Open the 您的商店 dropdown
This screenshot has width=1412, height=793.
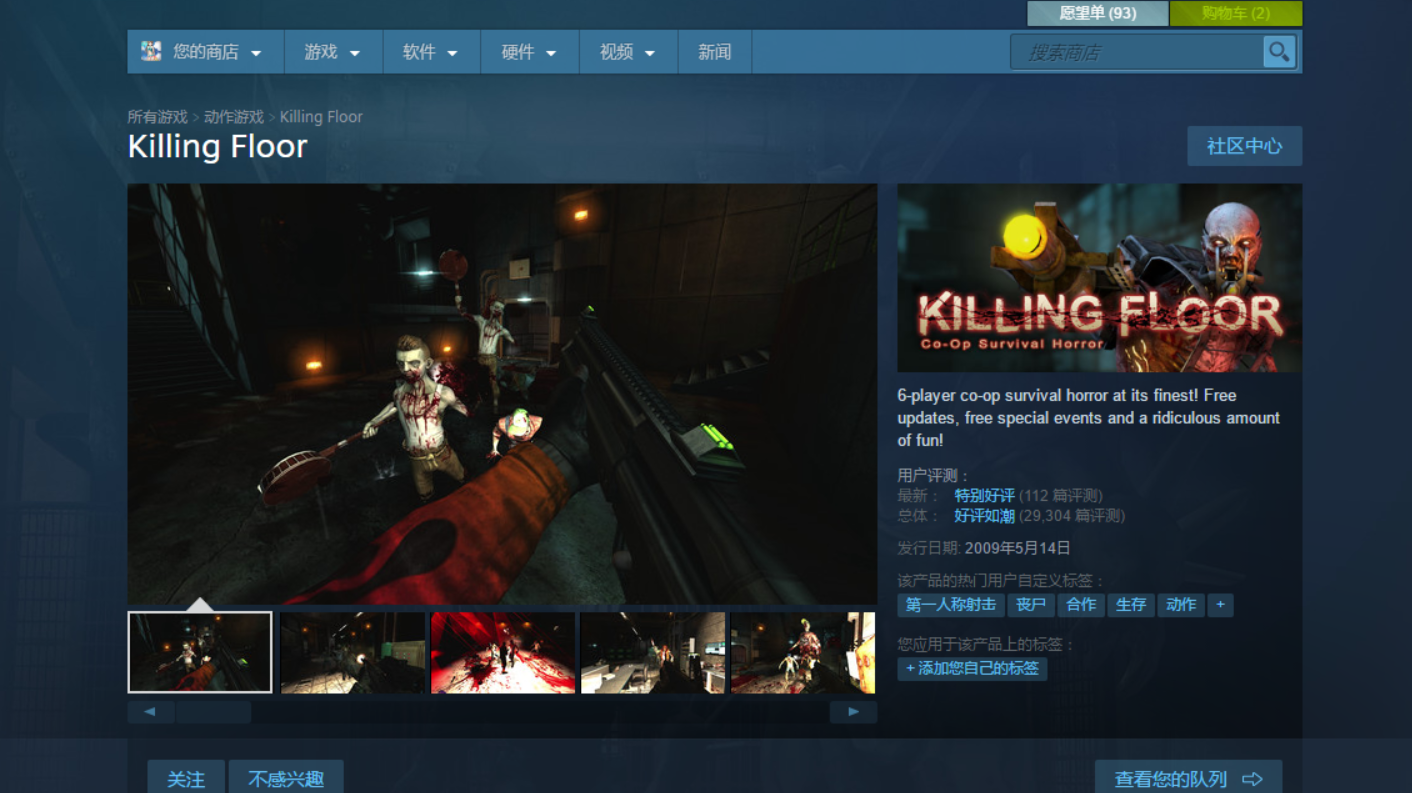click(205, 52)
